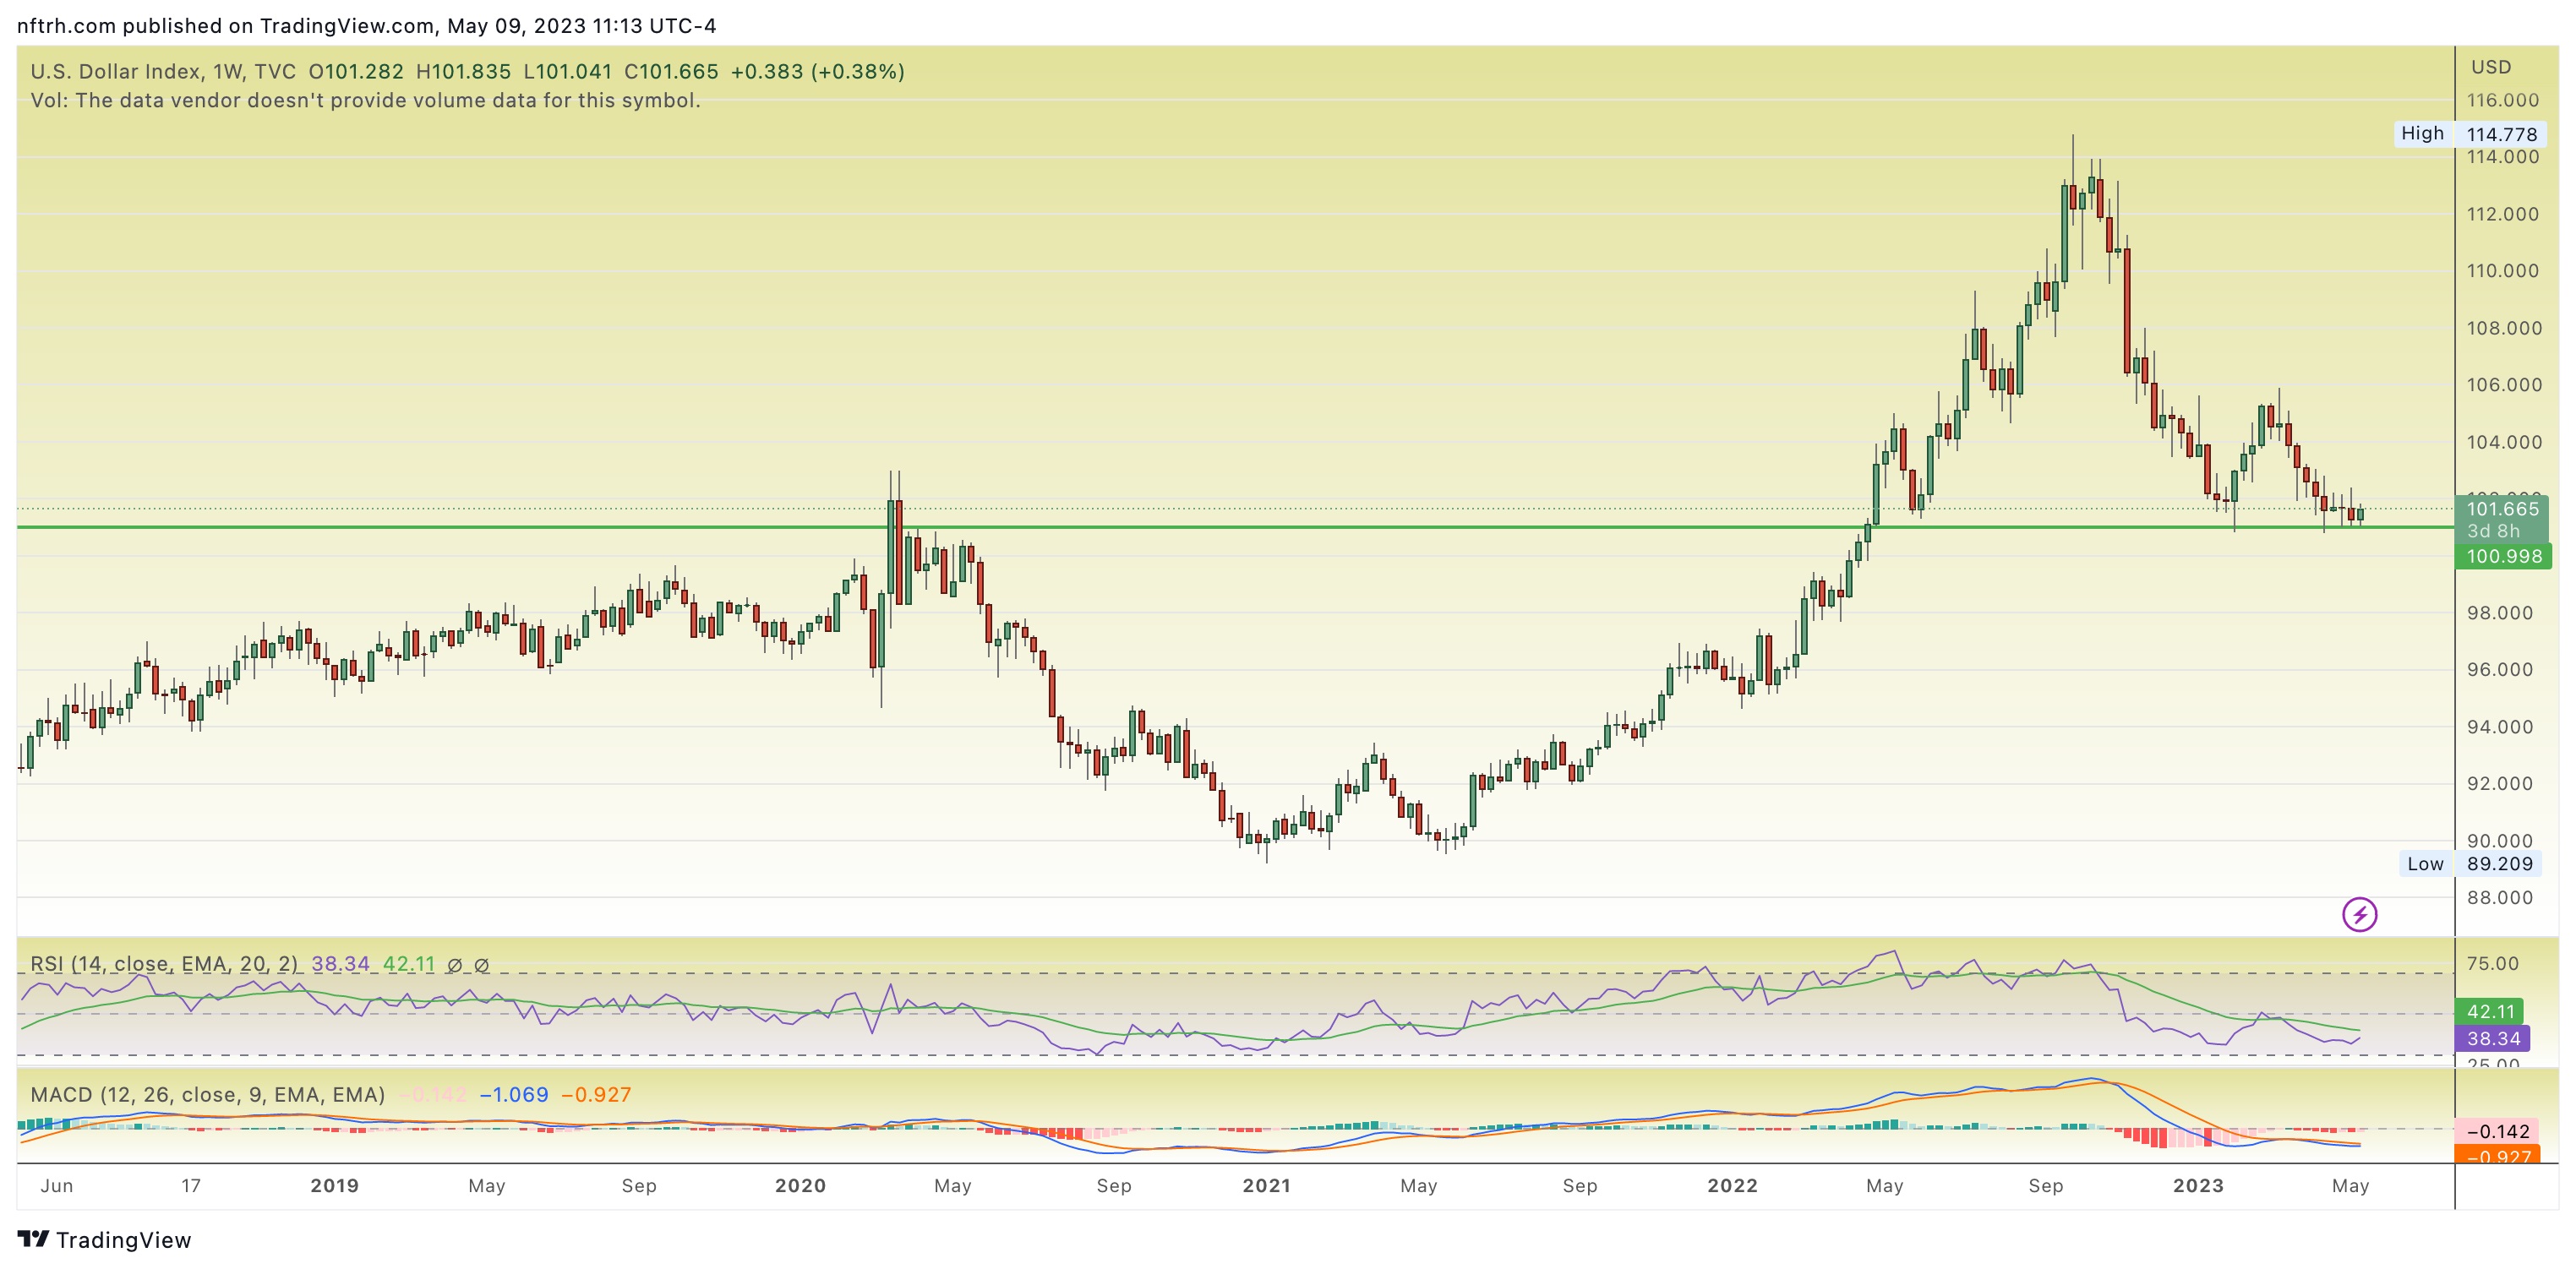2576x1269 pixels.
Task: Click the pink MACD -0.142 axis tag
Action: [2497, 1131]
